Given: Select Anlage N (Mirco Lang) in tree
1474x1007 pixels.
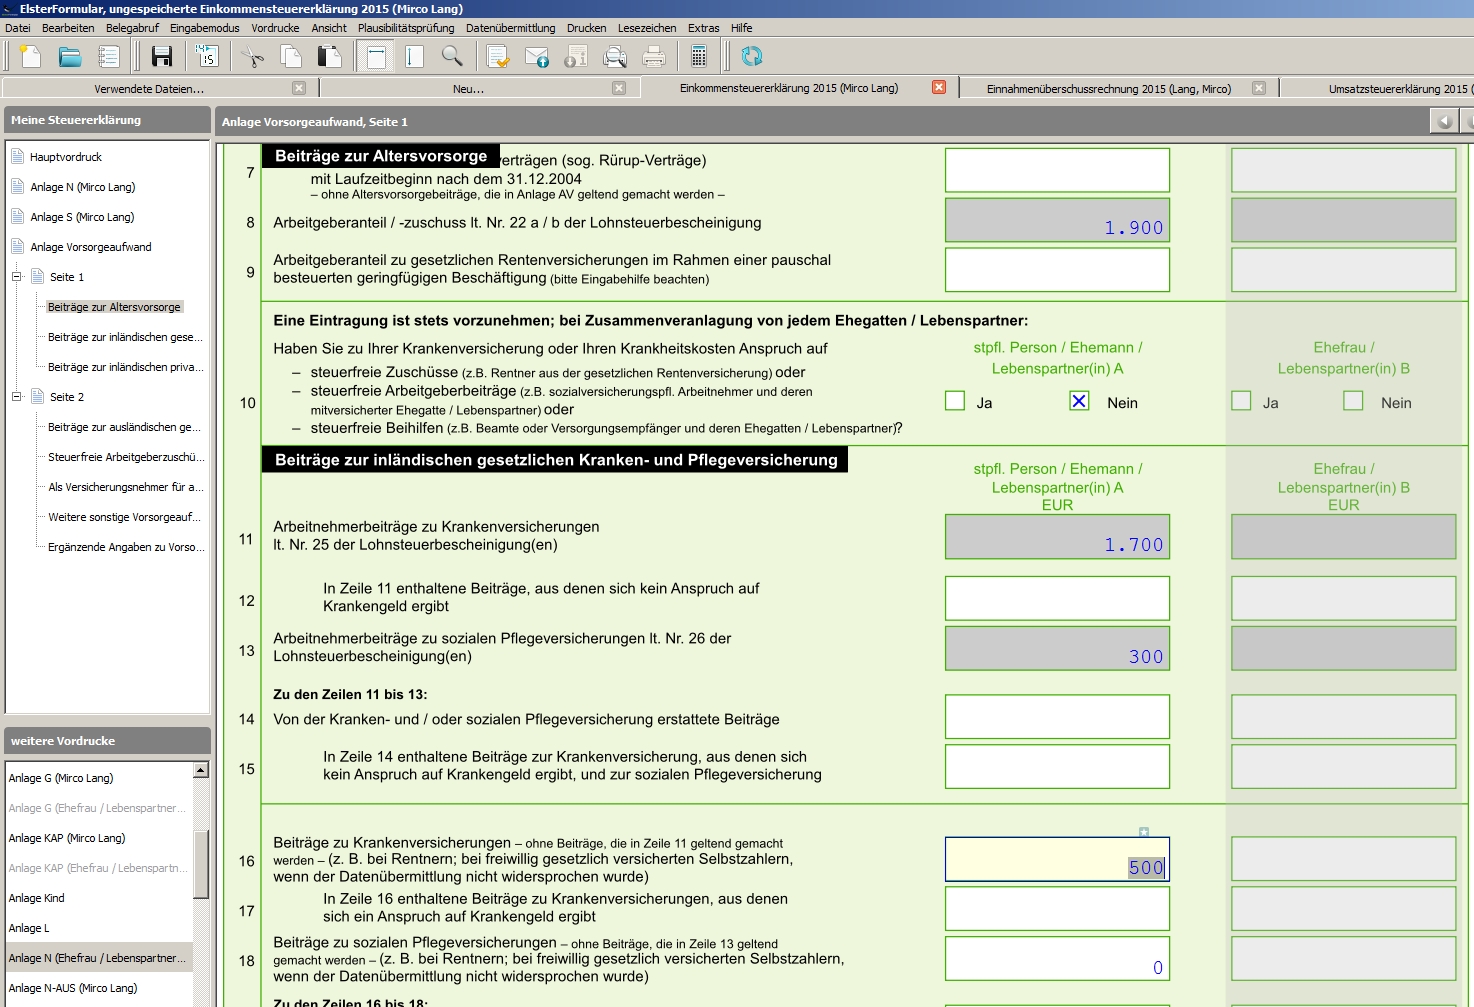Looking at the screenshot, I should point(82,187).
